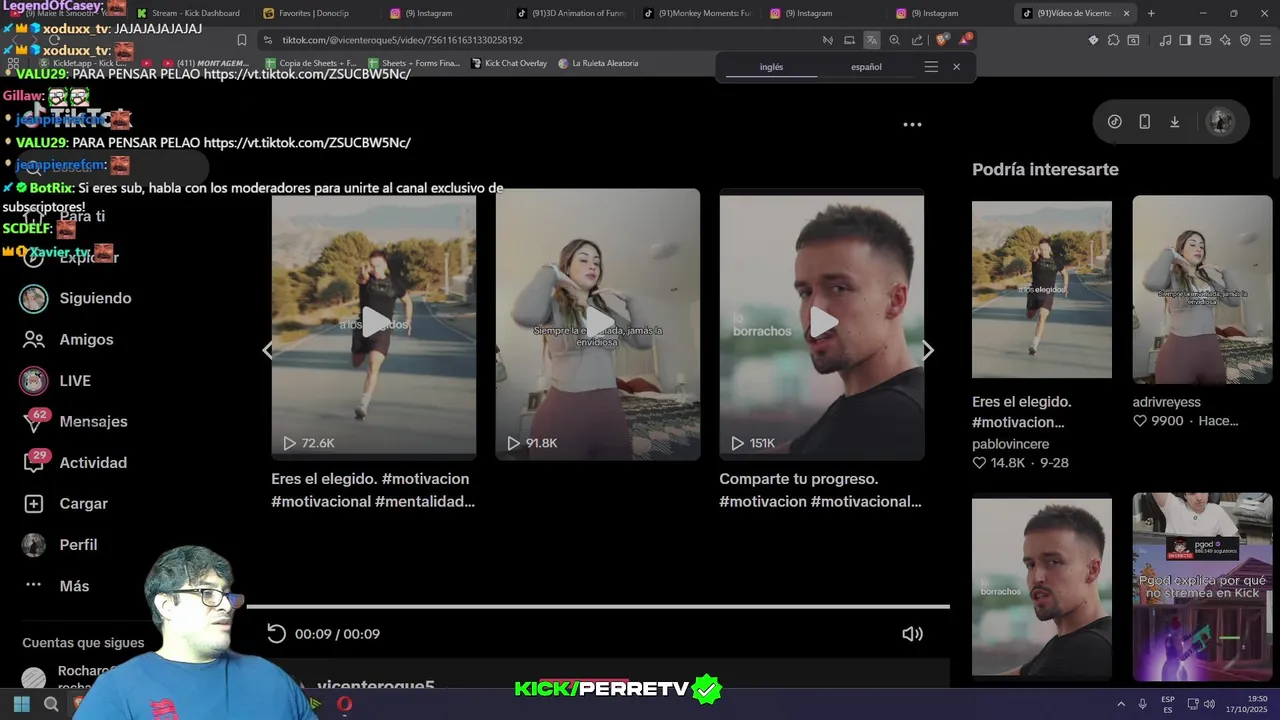Open translate popup hamburger menu

click(931, 67)
